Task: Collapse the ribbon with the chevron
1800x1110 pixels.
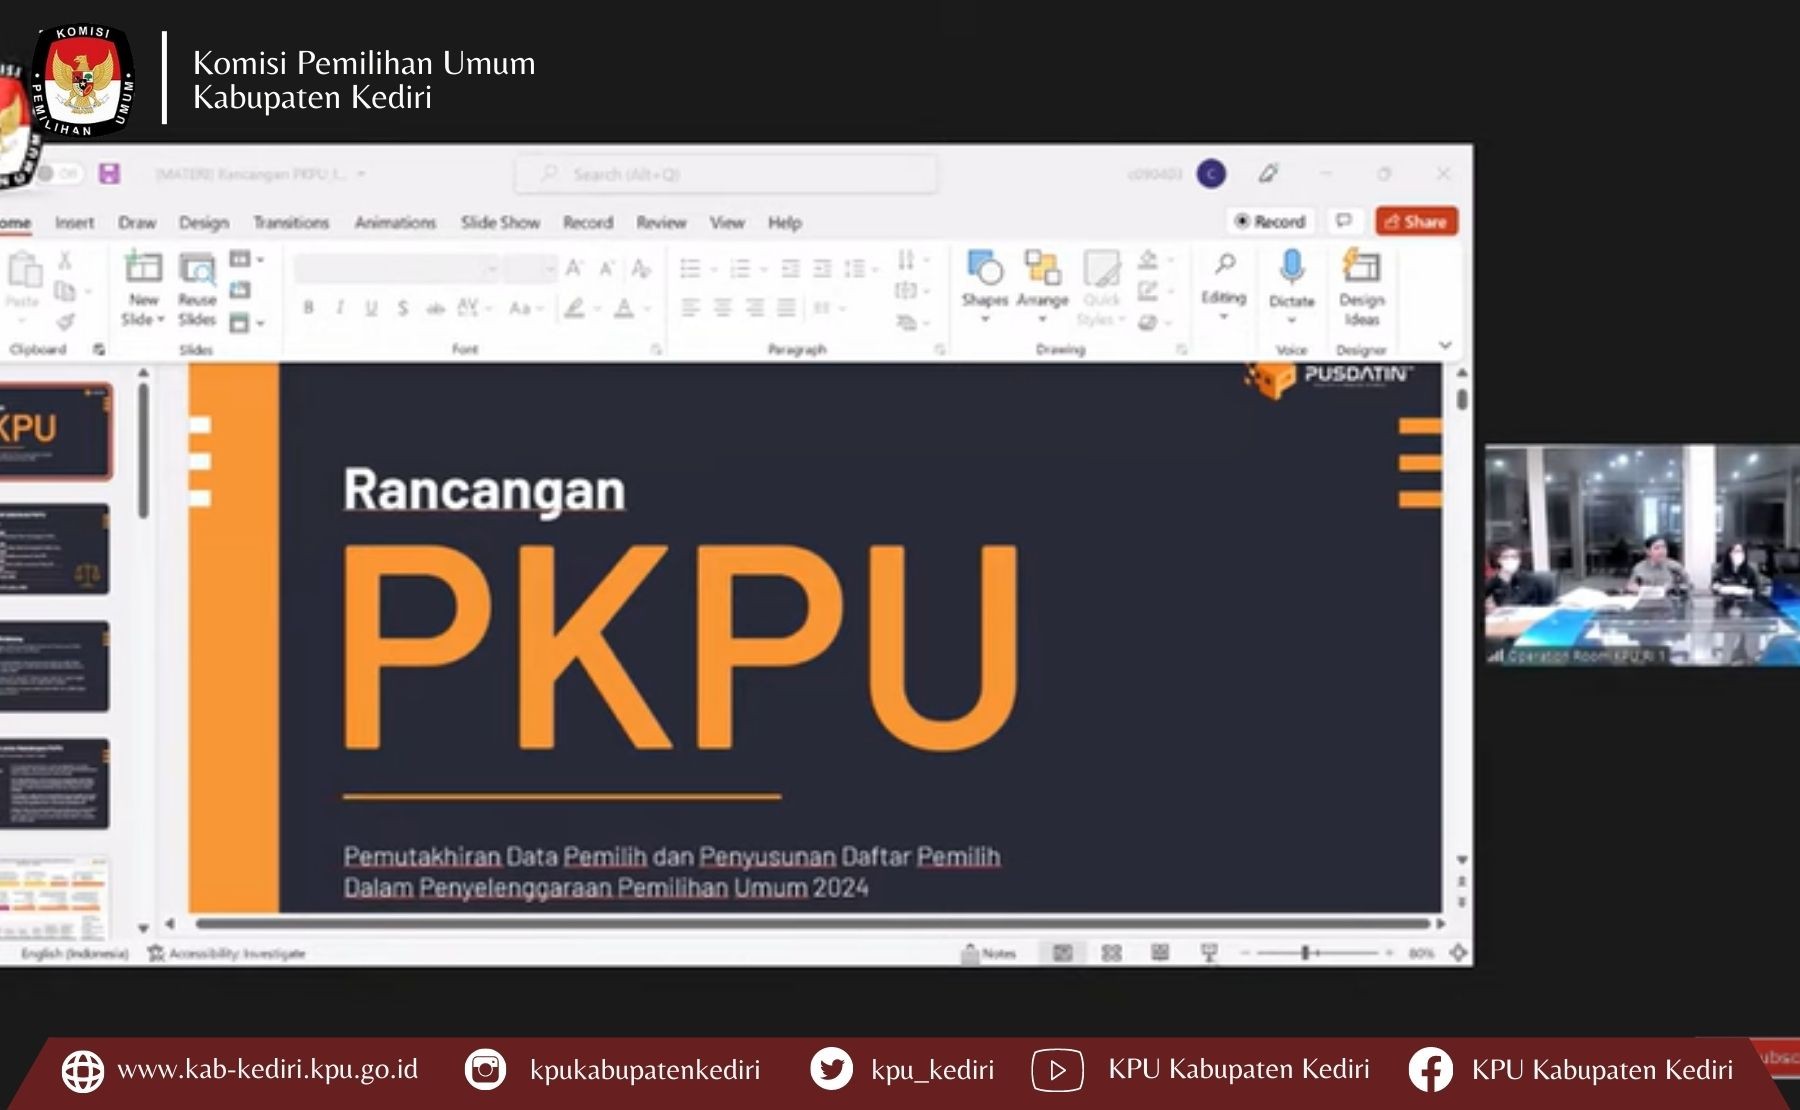Action: click(1445, 345)
